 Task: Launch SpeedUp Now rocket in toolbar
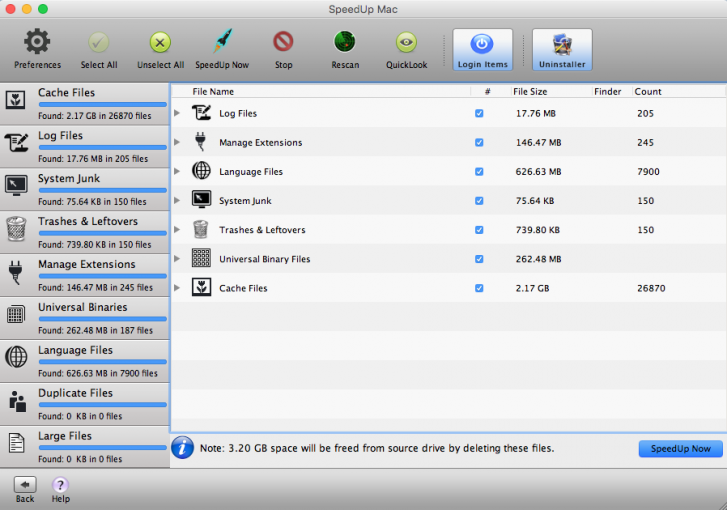[221, 43]
